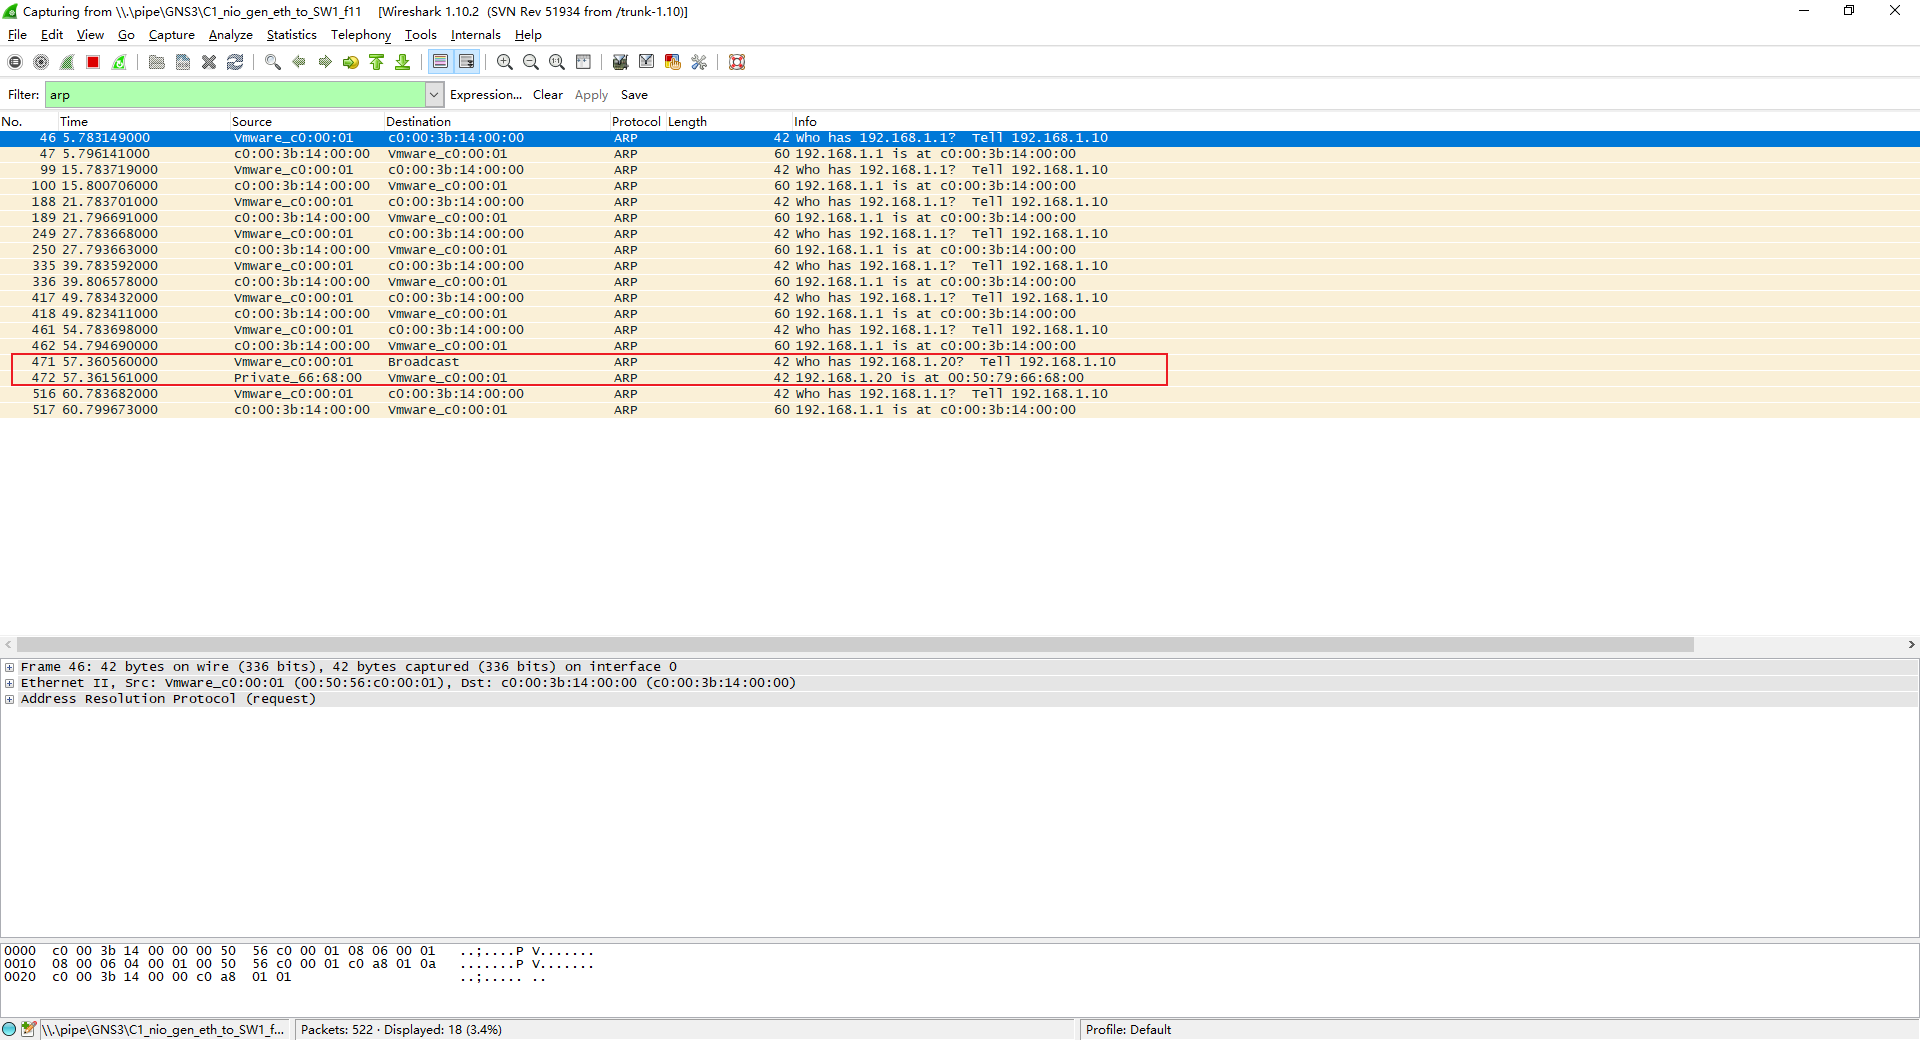
Task: Reset zoom to normal size
Action: pyautogui.click(x=557, y=62)
